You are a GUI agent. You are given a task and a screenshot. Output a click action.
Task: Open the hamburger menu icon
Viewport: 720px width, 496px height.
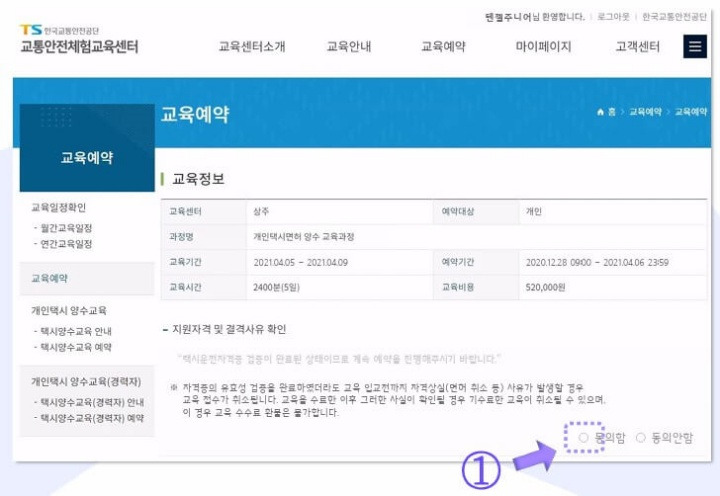pos(695,46)
